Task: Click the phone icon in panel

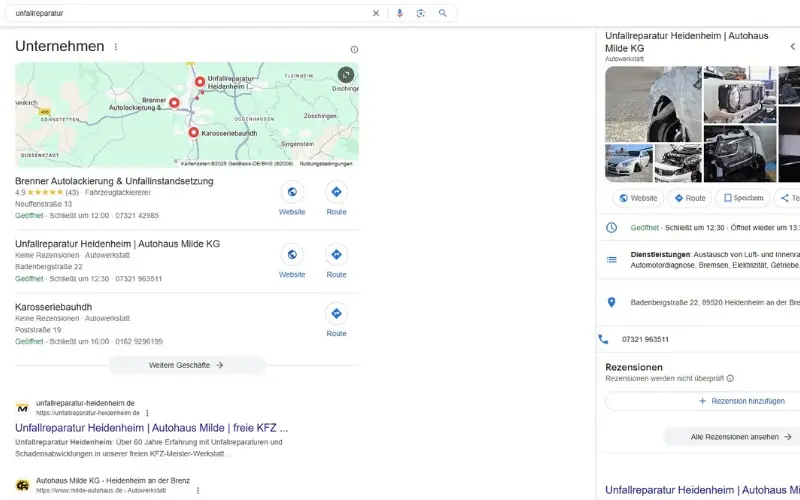Action: point(603,339)
